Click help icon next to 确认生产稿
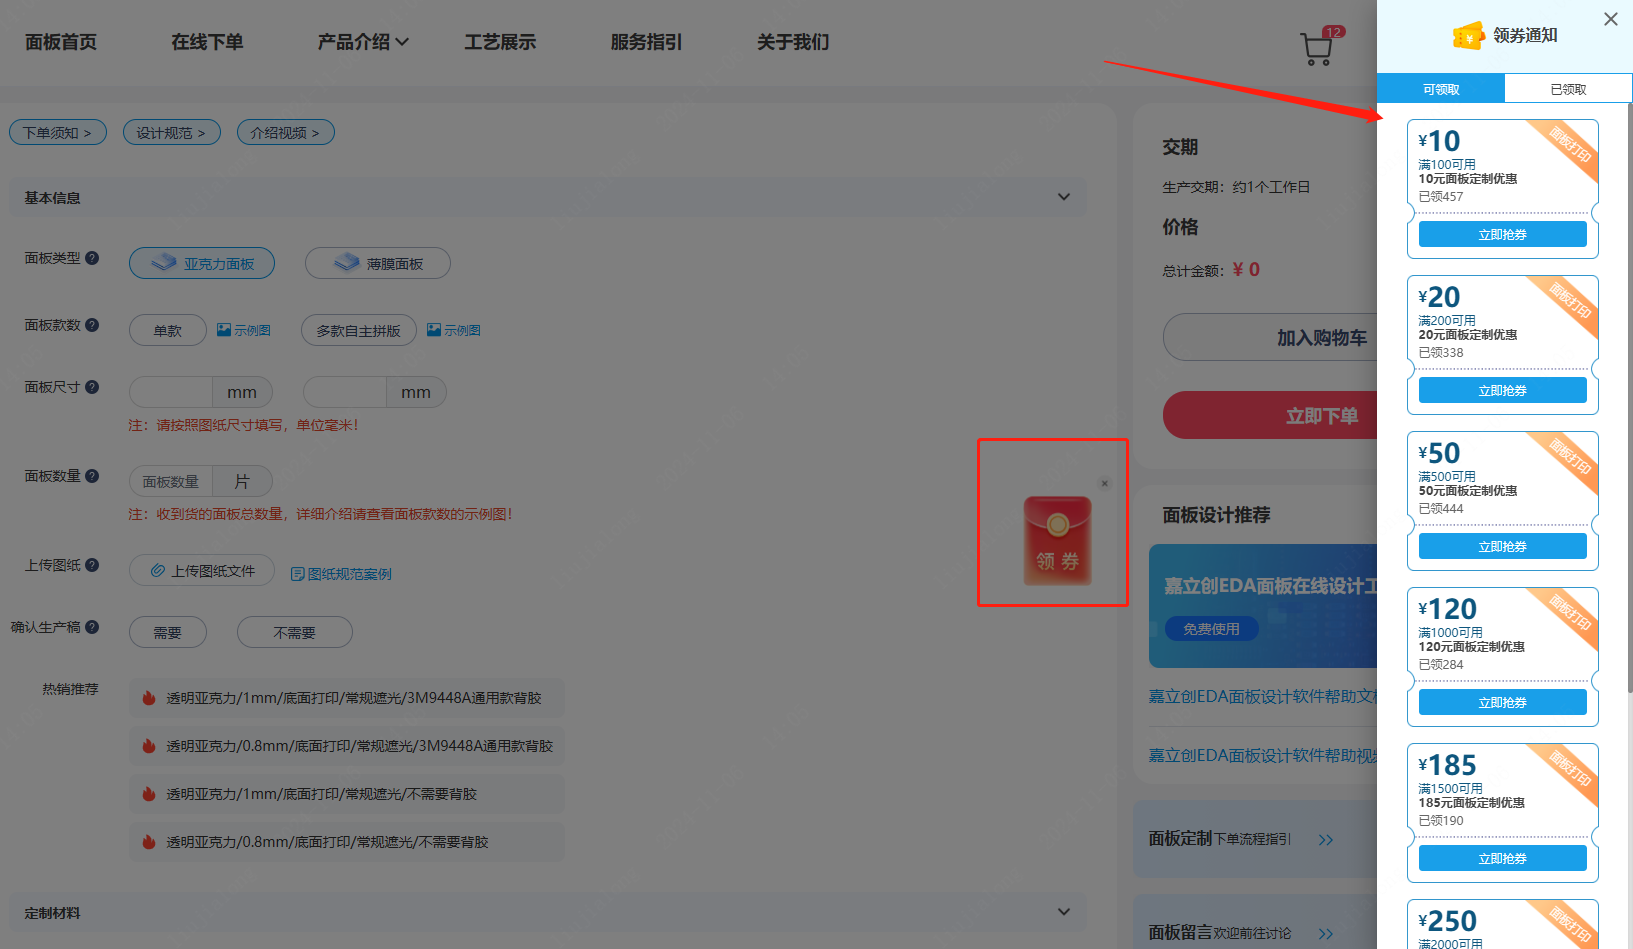This screenshot has width=1633, height=949. tap(92, 627)
